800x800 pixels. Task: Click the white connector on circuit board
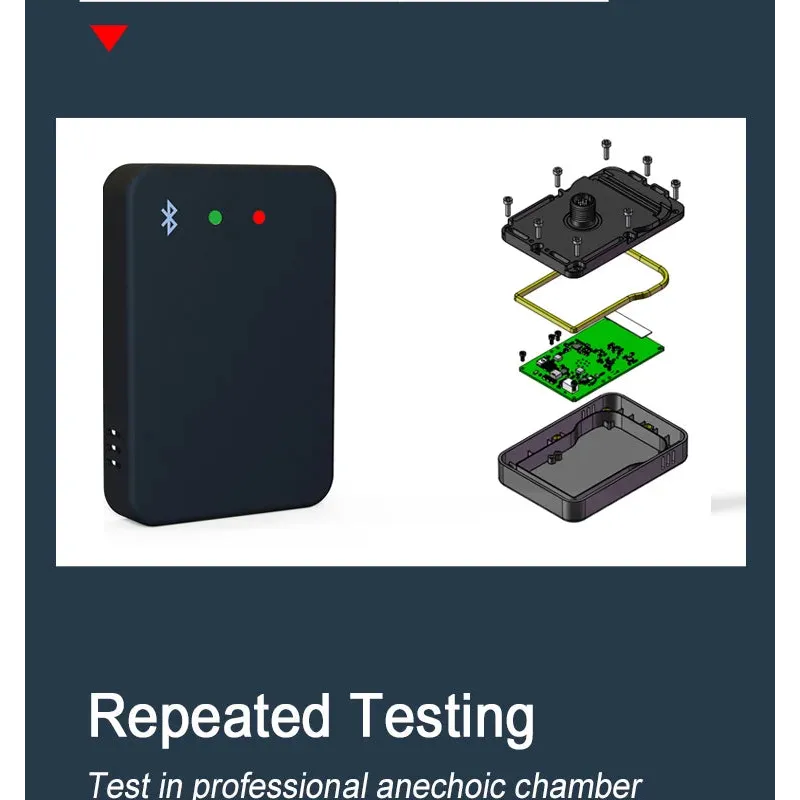coord(567,387)
